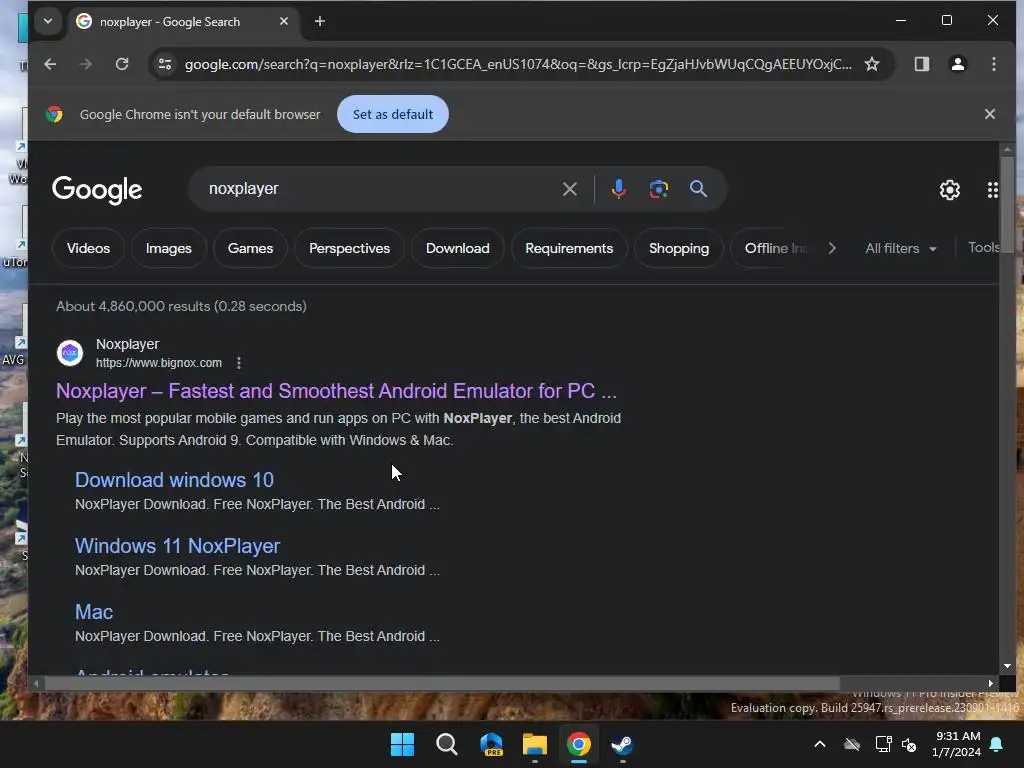Open the tab search dropdown arrow
1024x768 pixels.
pyautogui.click(x=48, y=21)
